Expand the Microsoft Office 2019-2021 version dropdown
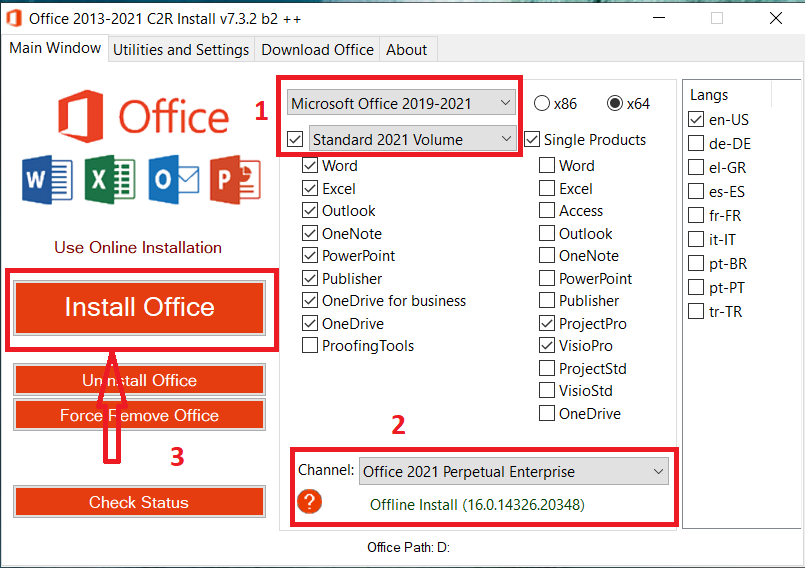 pyautogui.click(x=401, y=103)
